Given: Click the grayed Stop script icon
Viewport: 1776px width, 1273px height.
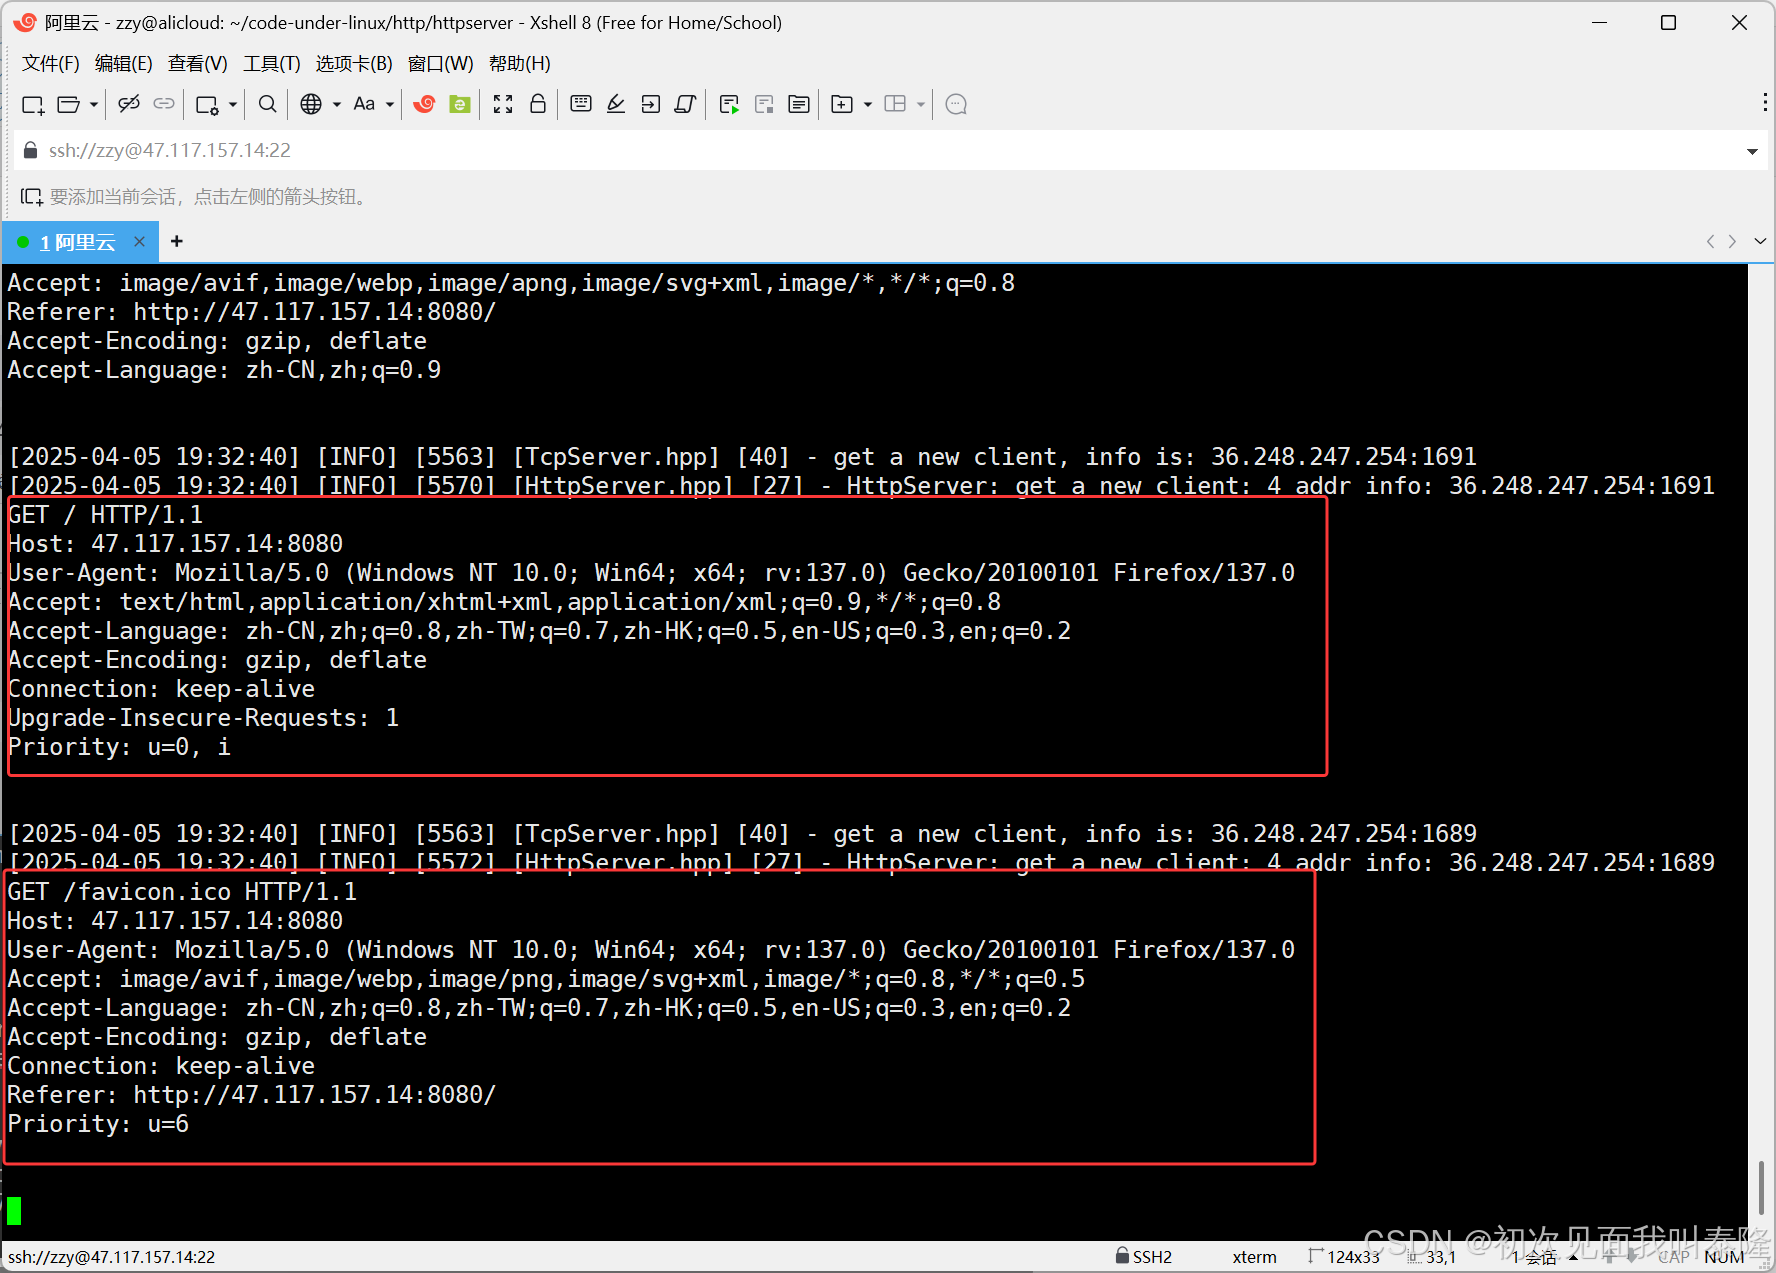Looking at the screenshot, I should point(764,104).
